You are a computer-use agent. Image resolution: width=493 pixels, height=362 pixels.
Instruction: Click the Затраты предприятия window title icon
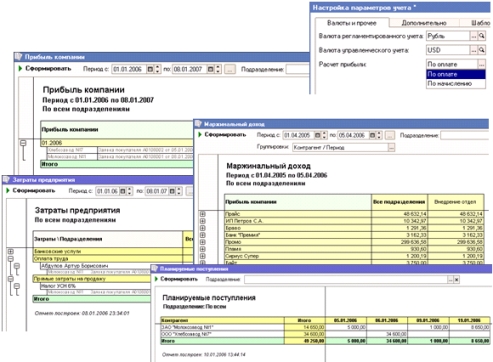pos(7,180)
